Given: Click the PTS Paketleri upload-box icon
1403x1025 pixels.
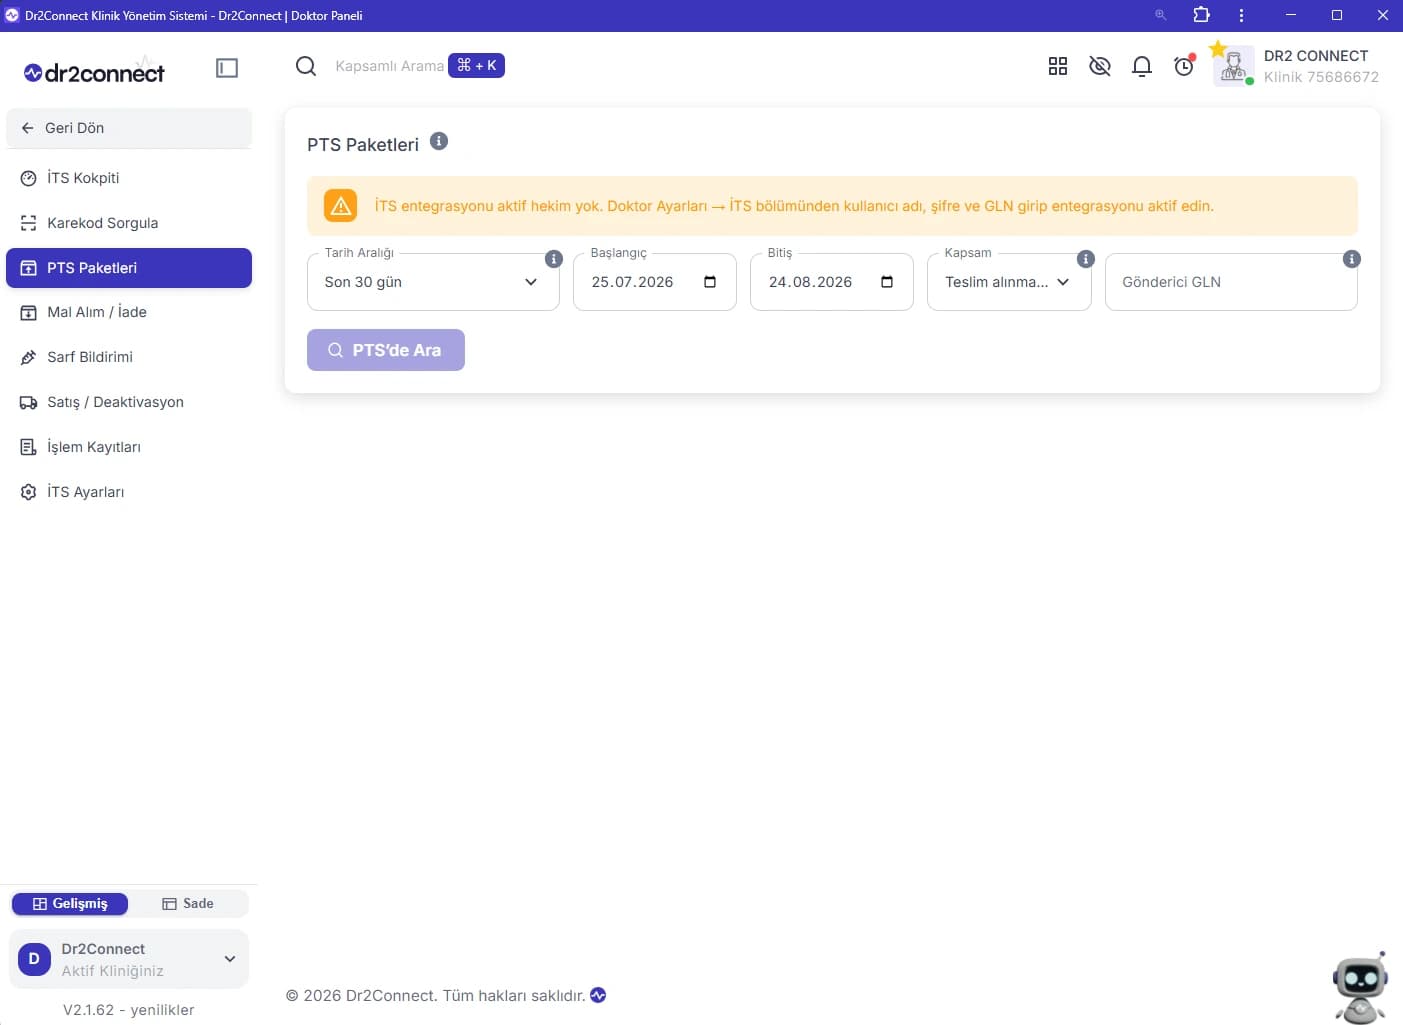Looking at the screenshot, I should [29, 268].
